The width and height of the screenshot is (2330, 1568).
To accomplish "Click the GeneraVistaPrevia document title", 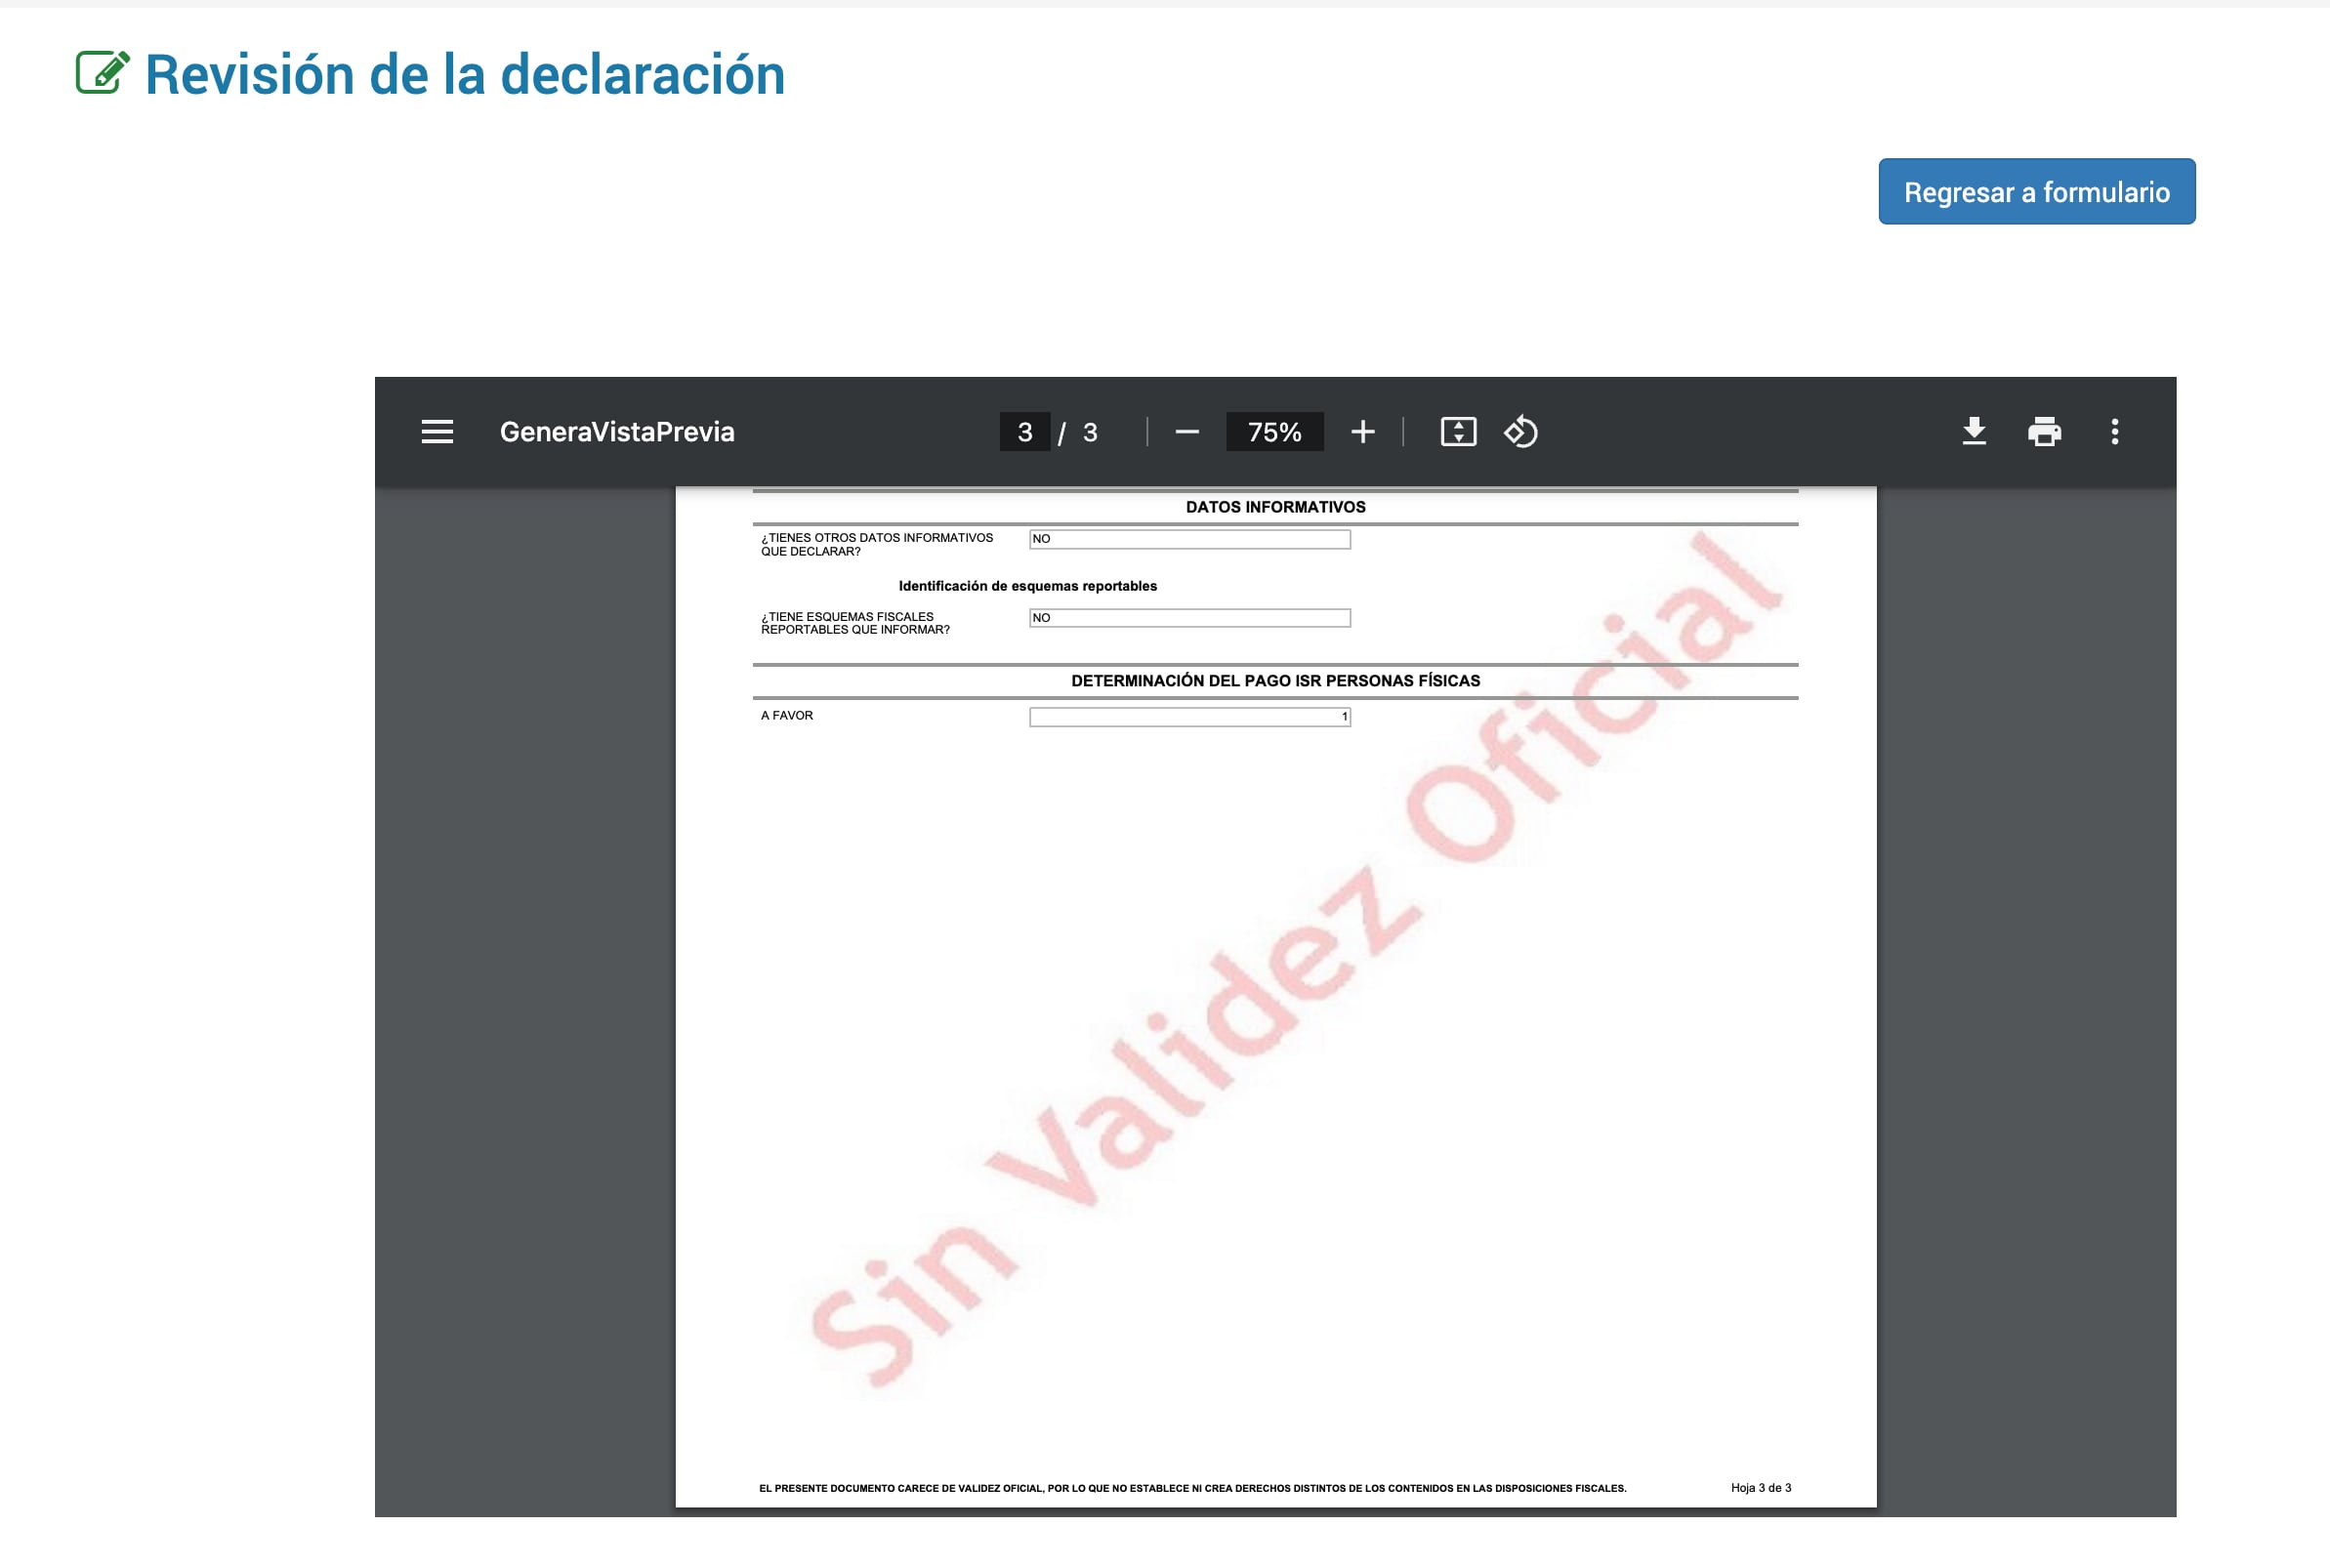I will click(x=616, y=431).
